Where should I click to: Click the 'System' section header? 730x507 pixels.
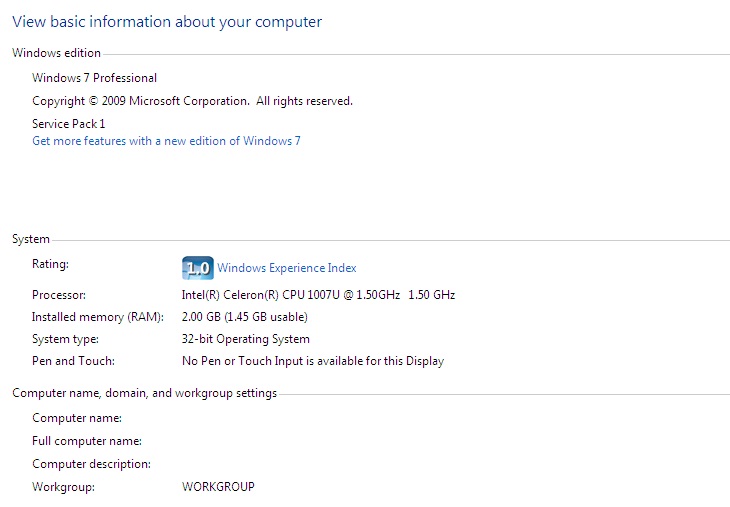click(x=31, y=239)
